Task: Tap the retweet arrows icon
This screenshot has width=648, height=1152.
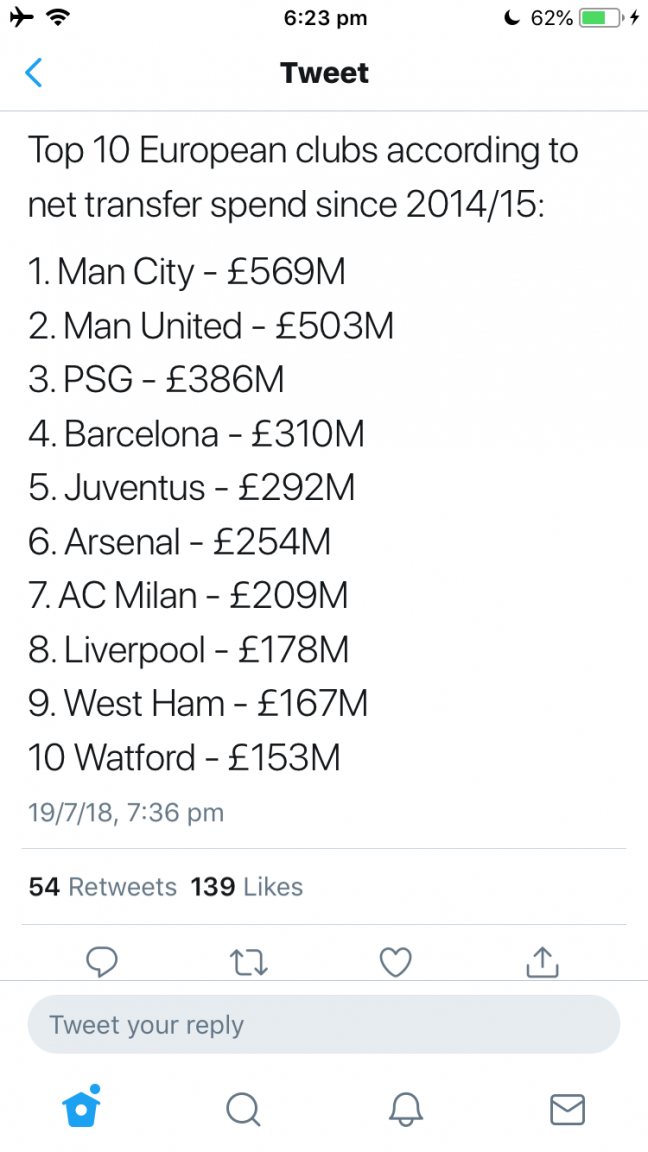Action: click(x=248, y=962)
